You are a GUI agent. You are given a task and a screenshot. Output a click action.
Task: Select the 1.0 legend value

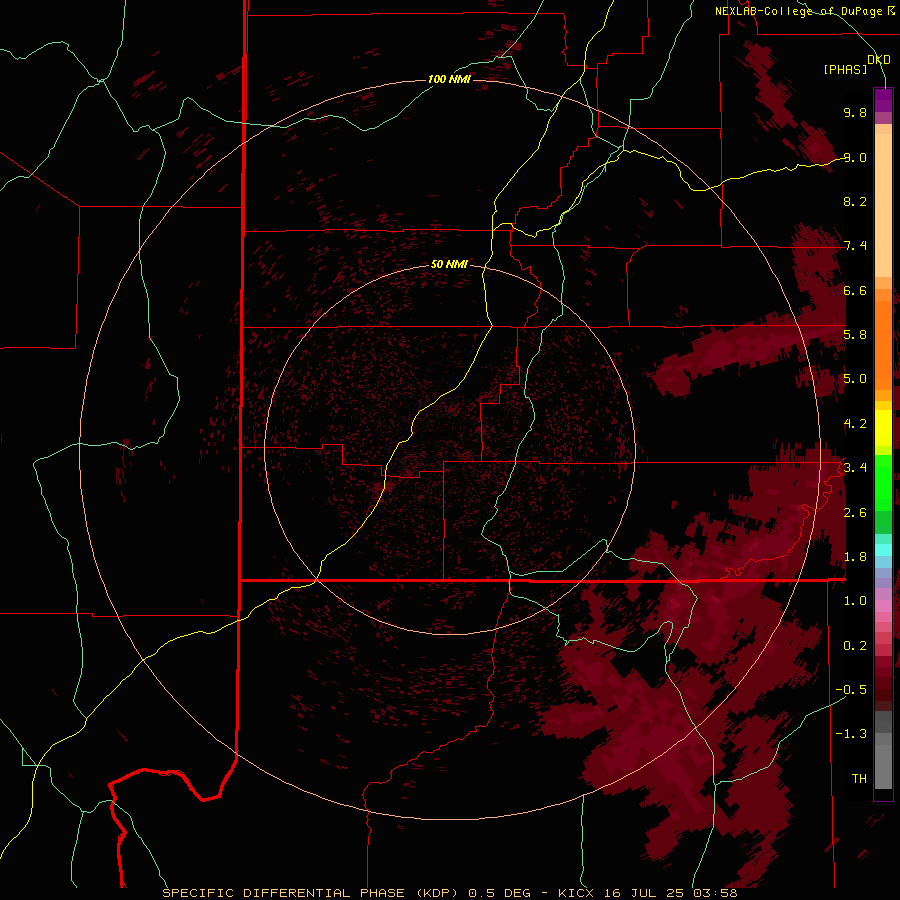[855, 601]
